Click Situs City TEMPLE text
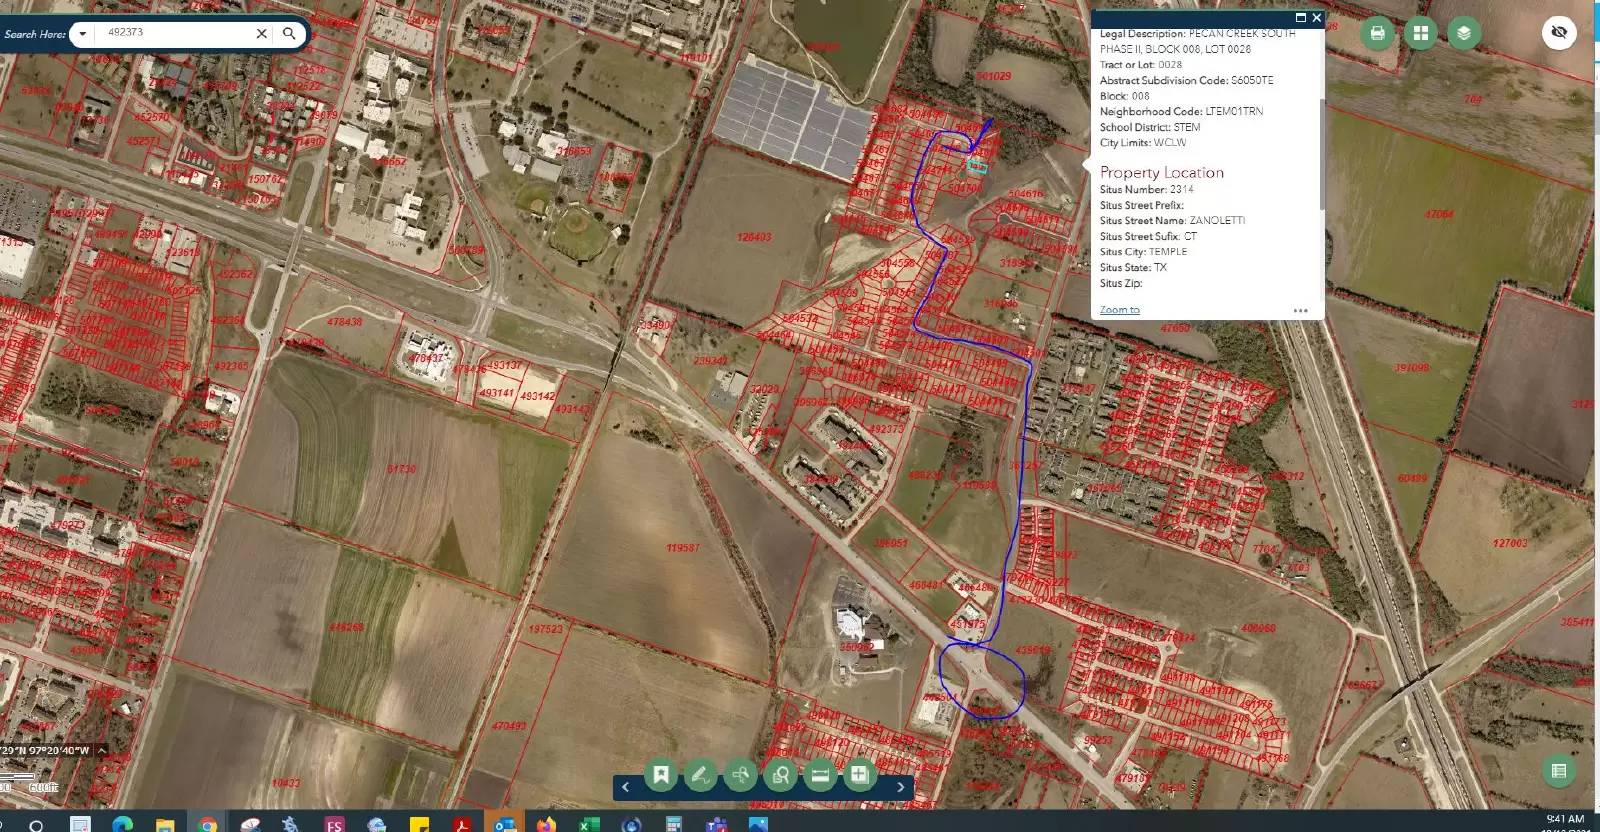Viewport: 1600px width, 832px height. pyautogui.click(x=1143, y=251)
